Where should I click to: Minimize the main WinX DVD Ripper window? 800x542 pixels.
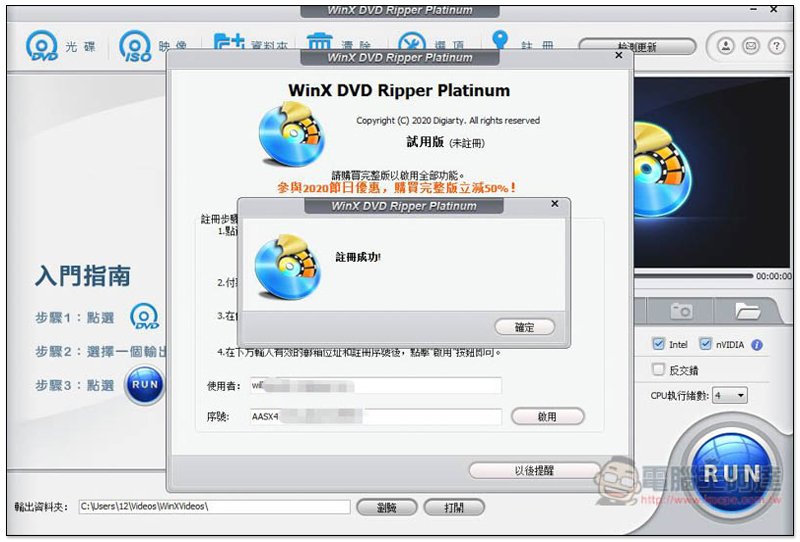click(x=754, y=9)
